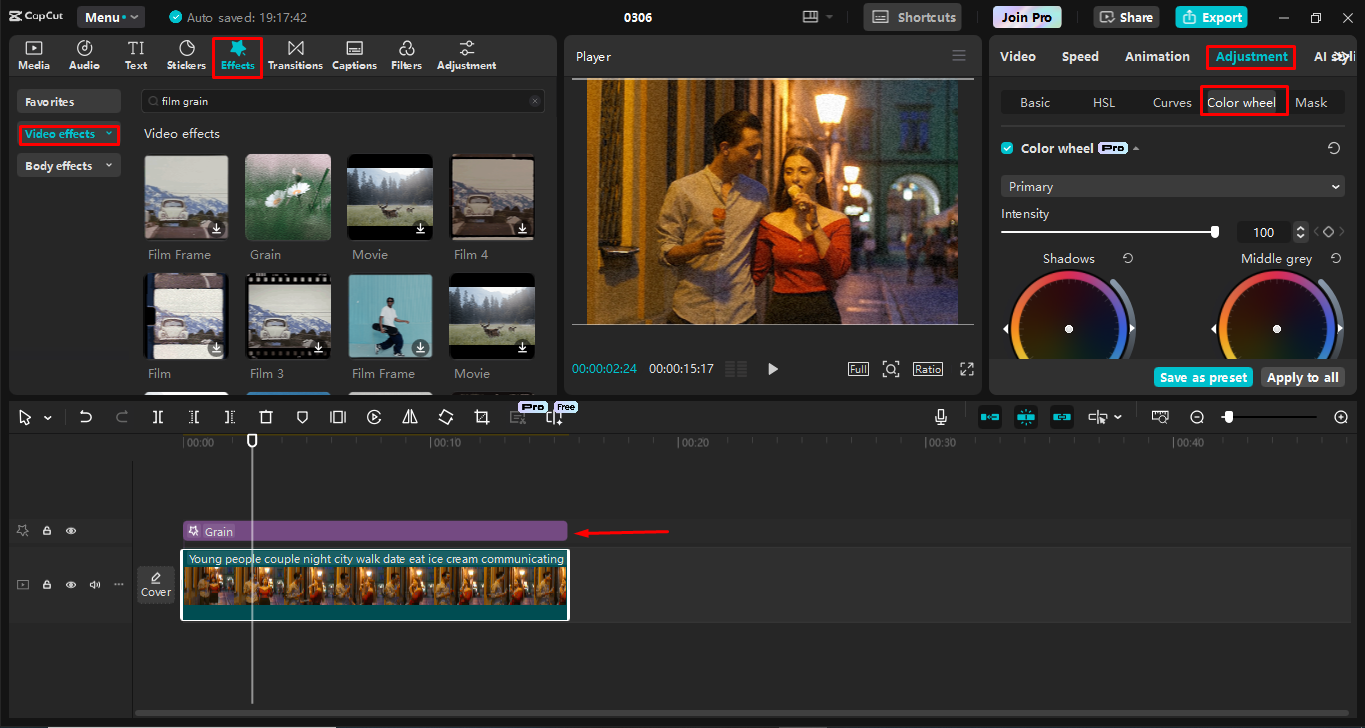The width and height of the screenshot is (1365, 728).
Task: Toggle visibility of the video track
Action: [71, 584]
